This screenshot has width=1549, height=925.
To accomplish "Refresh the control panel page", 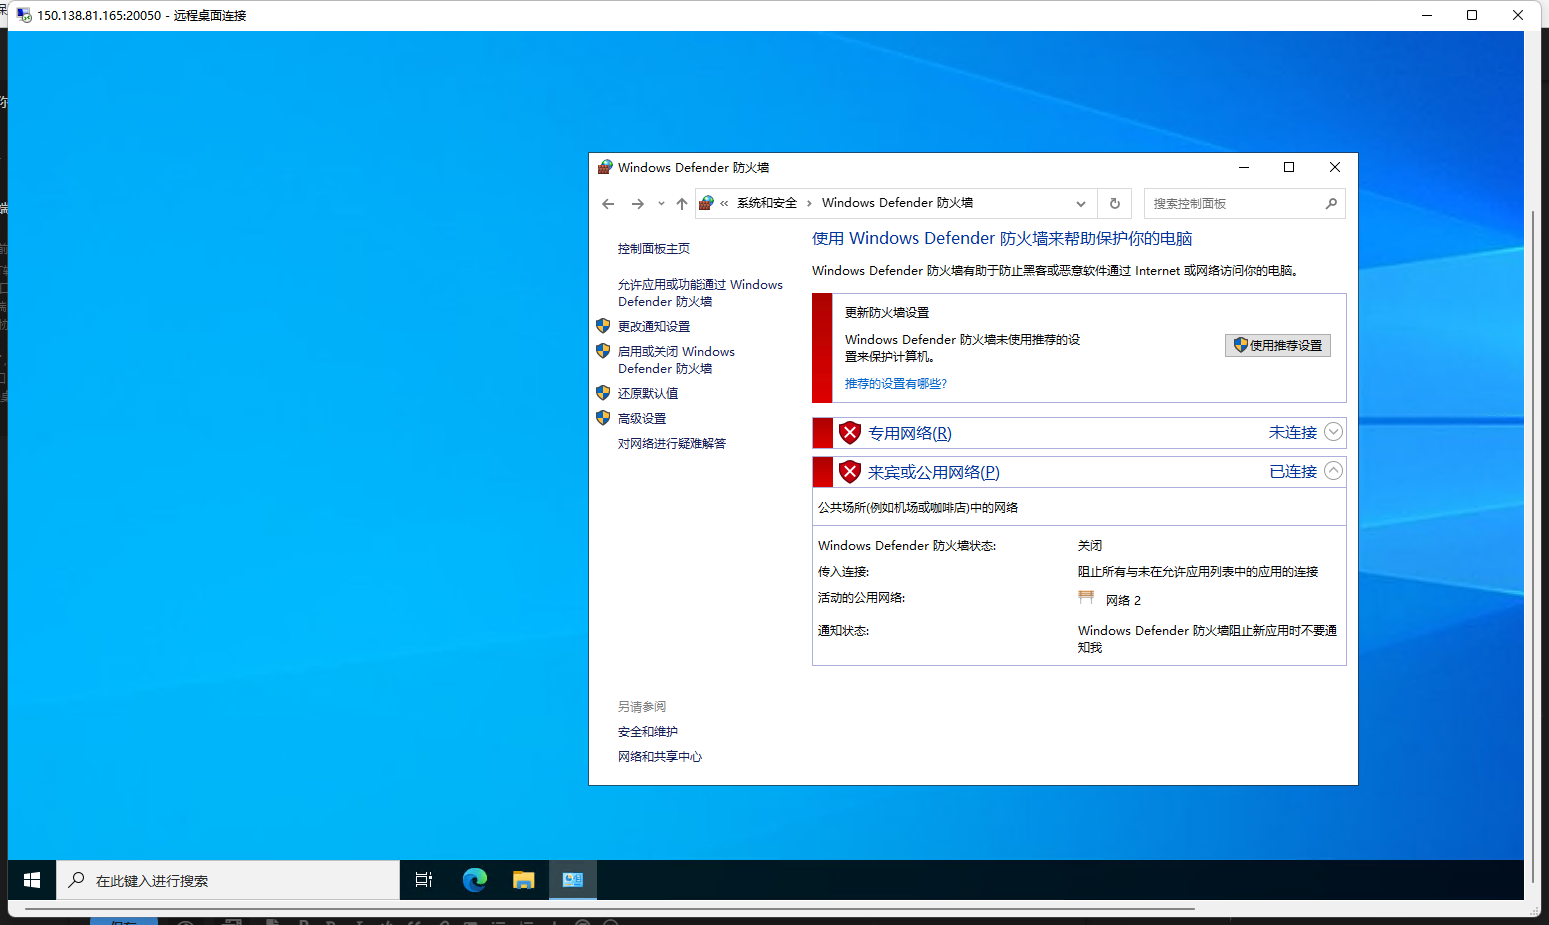I will pyautogui.click(x=1115, y=204).
